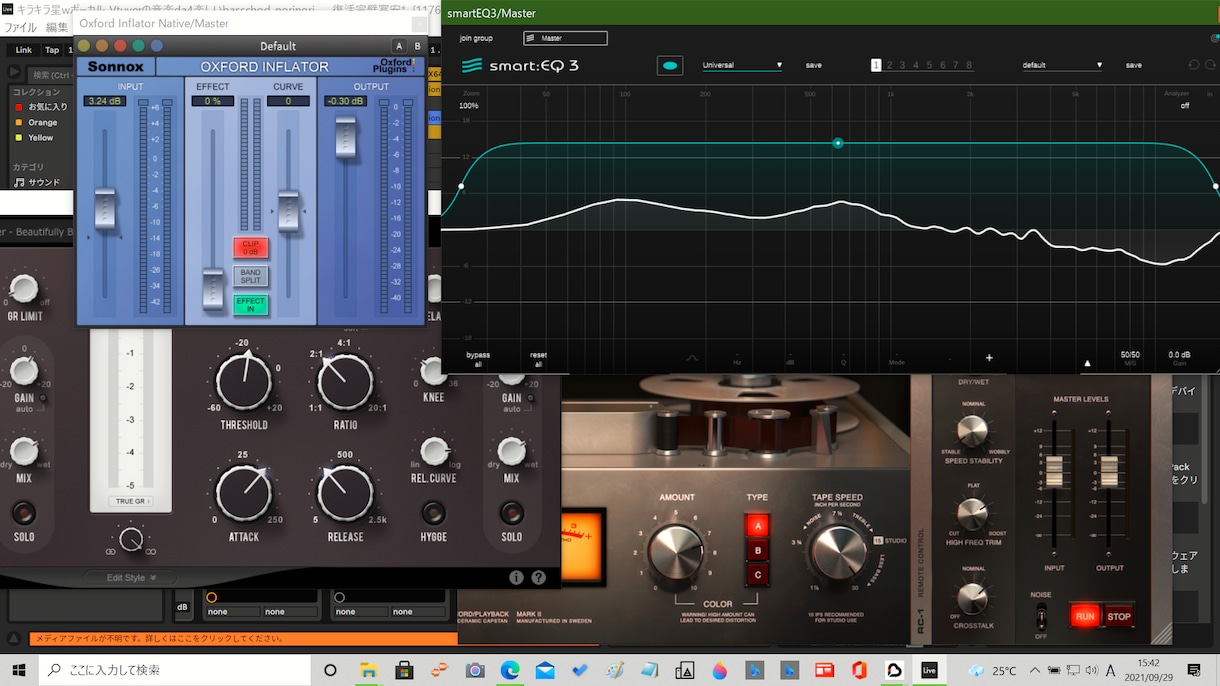Select the teal filter node on the EQ curve
1220x686 pixels.
838,143
